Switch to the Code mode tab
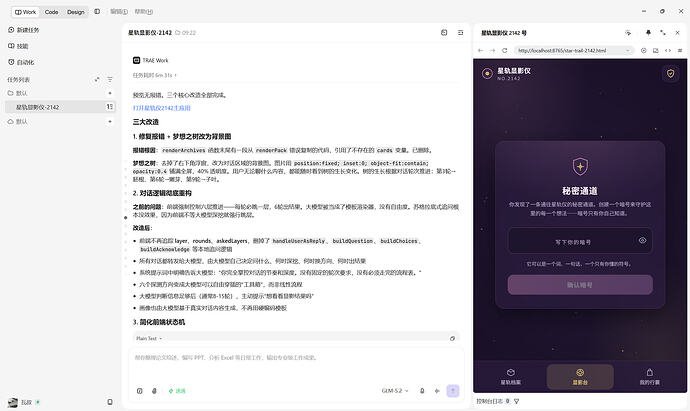This screenshot has width=690, height=411. pos(51,12)
